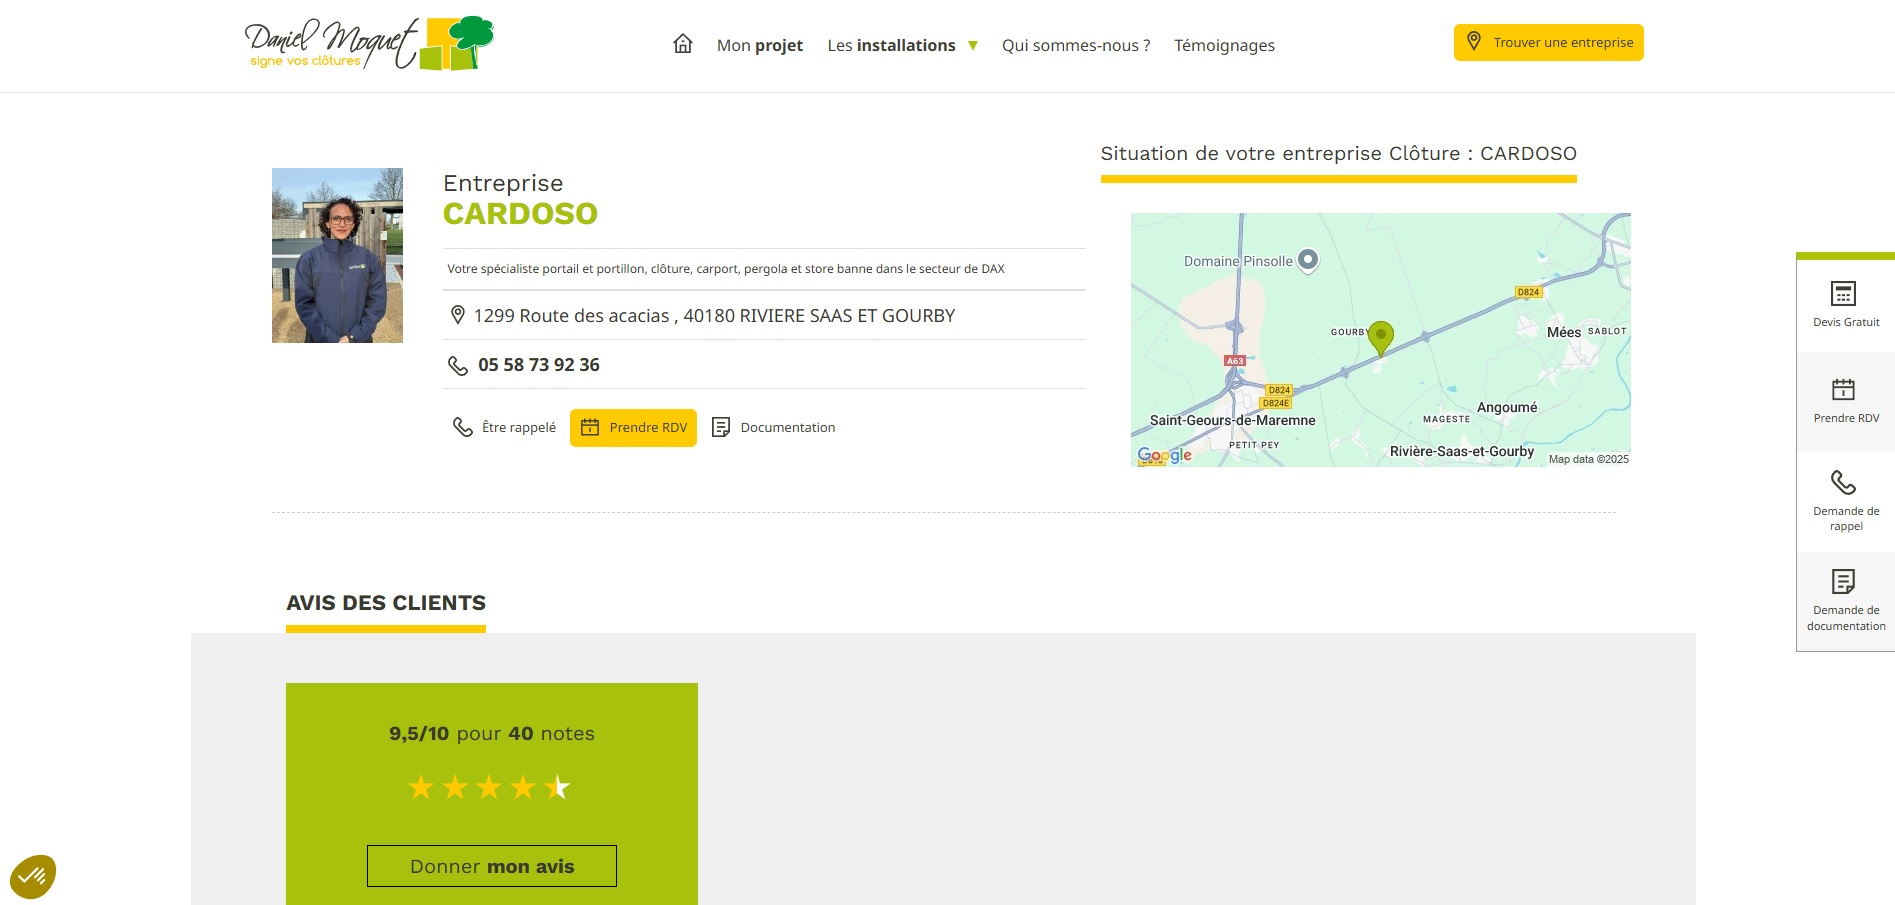The width and height of the screenshot is (1895, 905).
Task: Click the Daniel Moquet logo
Action: tap(369, 44)
